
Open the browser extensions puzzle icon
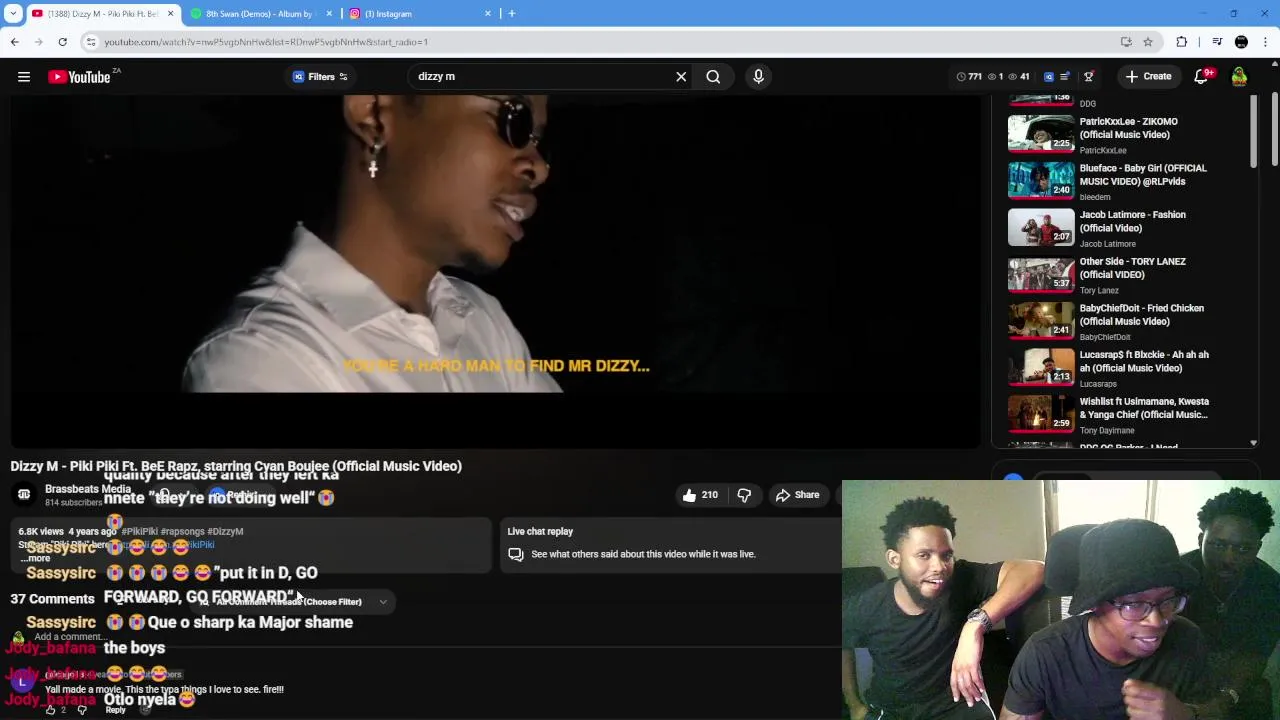click(1182, 42)
